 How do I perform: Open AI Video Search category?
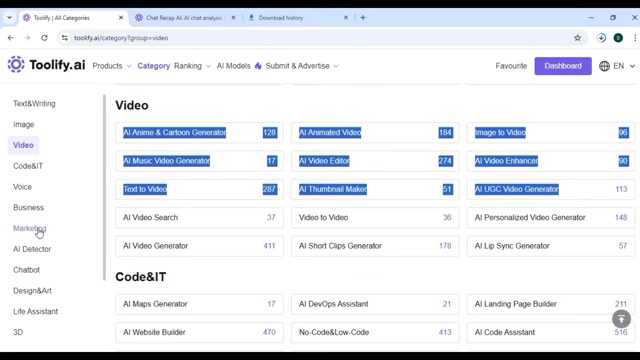pos(199,218)
